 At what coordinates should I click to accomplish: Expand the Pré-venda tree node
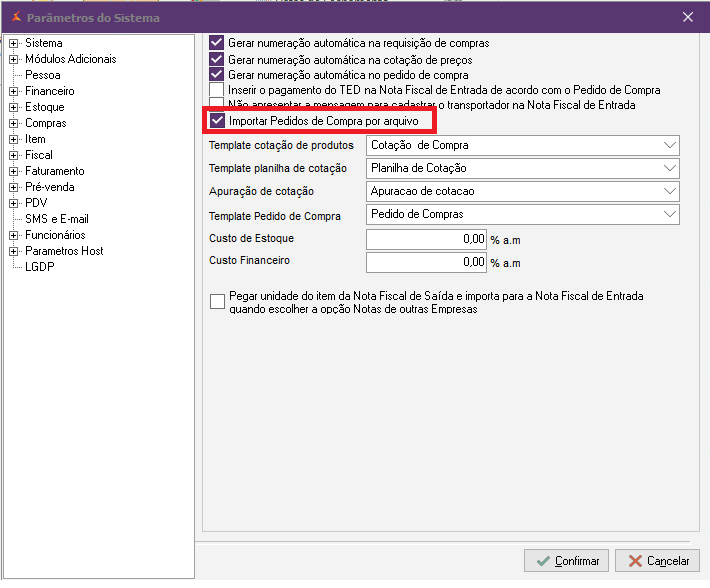[14, 187]
